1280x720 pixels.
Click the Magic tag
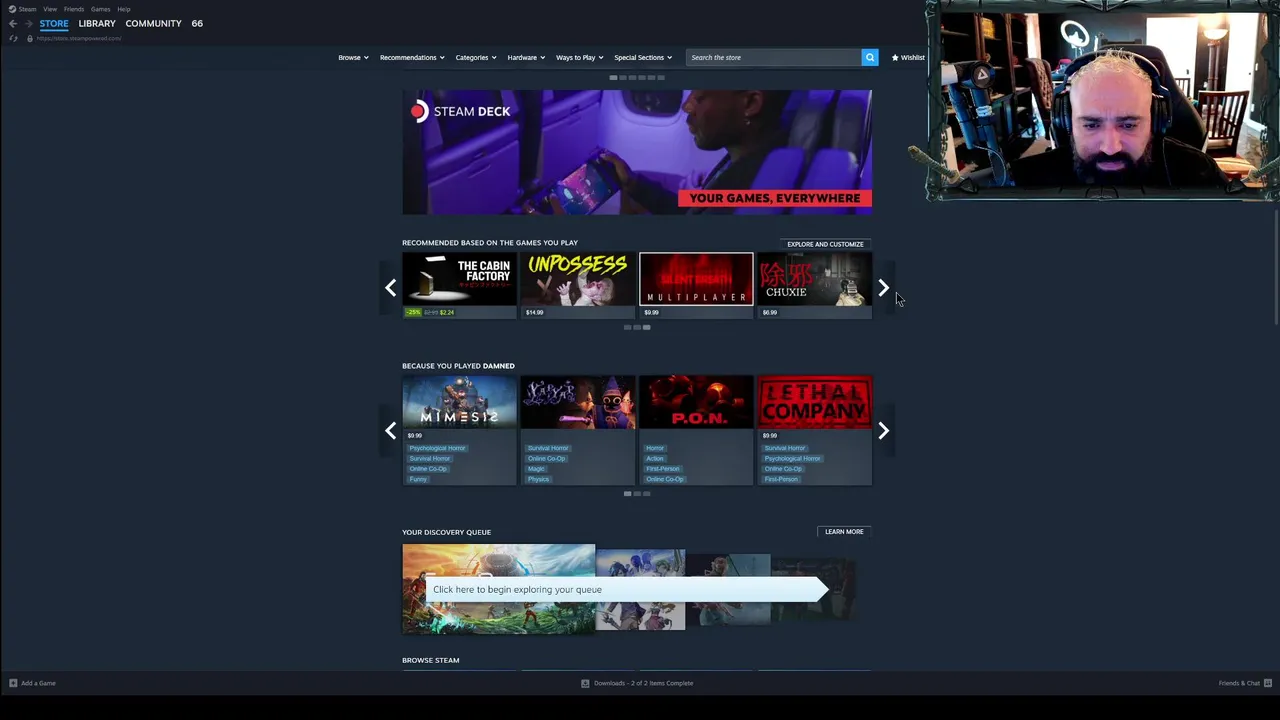point(536,469)
